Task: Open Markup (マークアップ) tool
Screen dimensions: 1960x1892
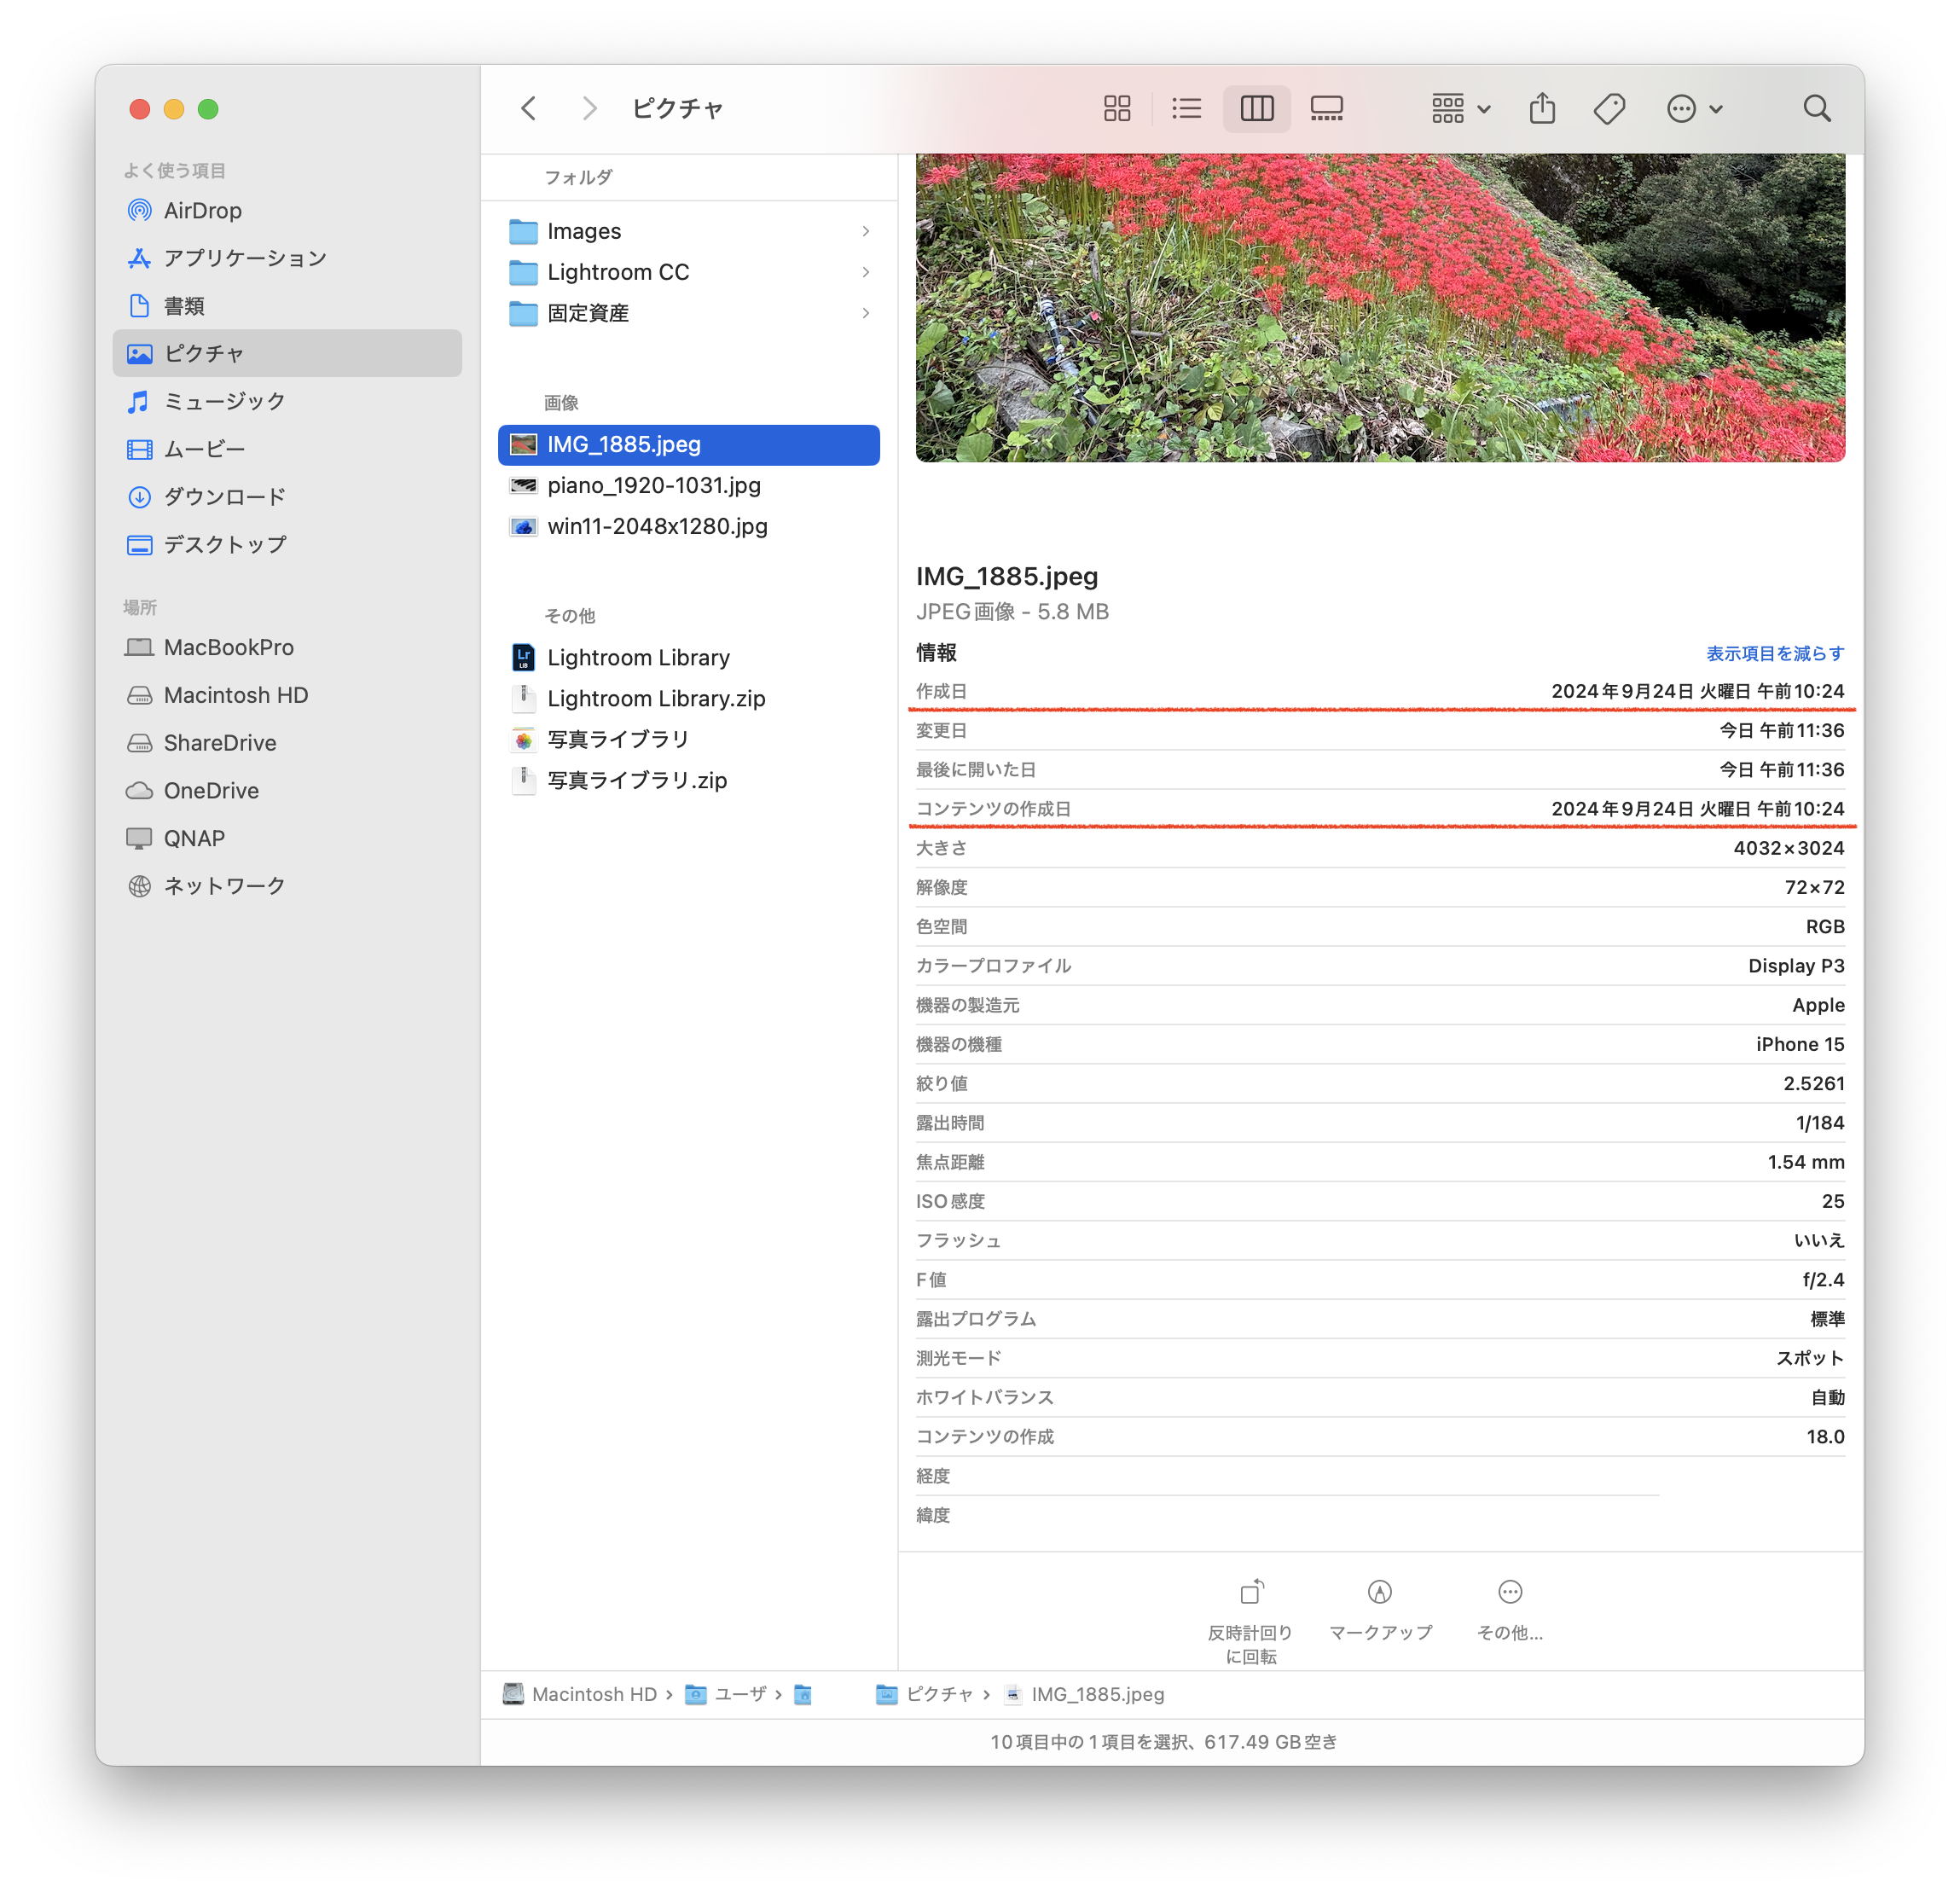Action: click(x=1379, y=1592)
